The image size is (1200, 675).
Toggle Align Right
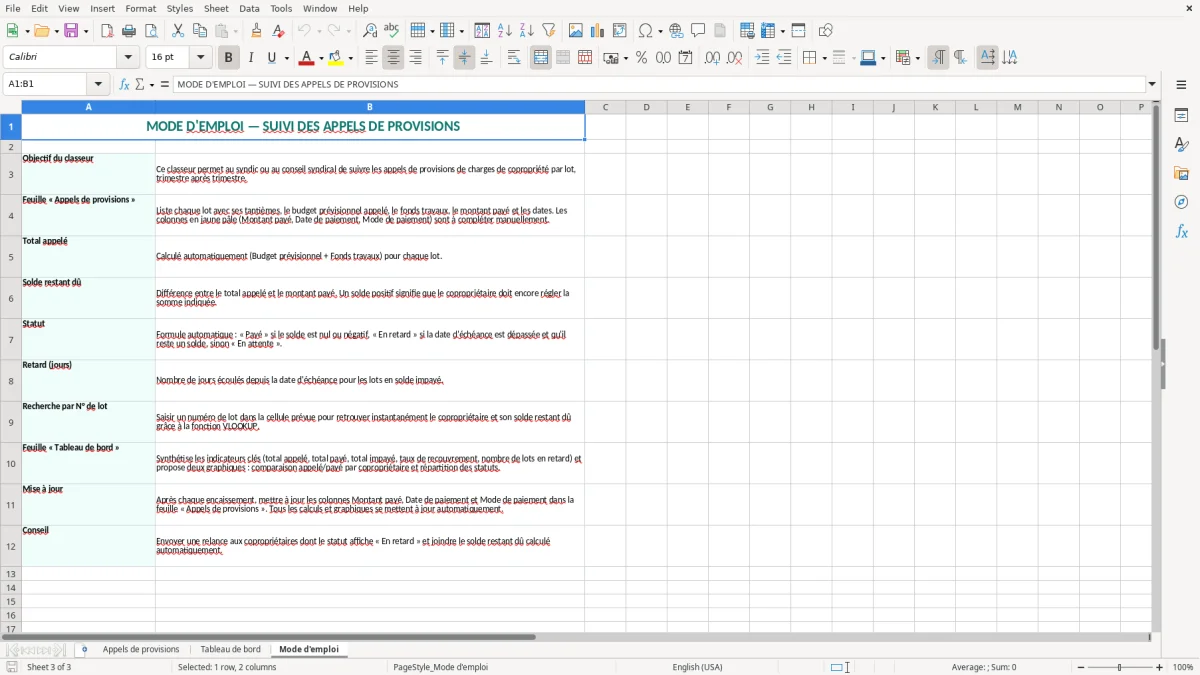pyautogui.click(x=415, y=58)
